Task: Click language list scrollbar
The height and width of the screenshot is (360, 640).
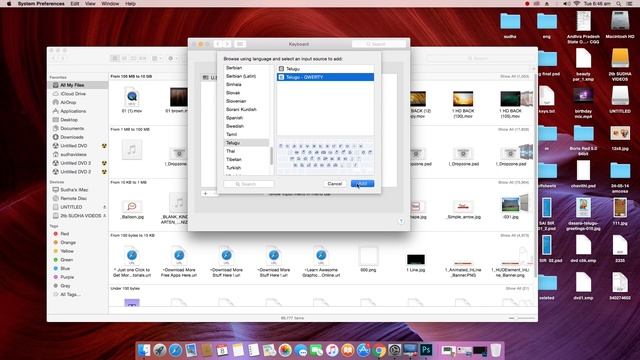Action: tap(271, 156)
